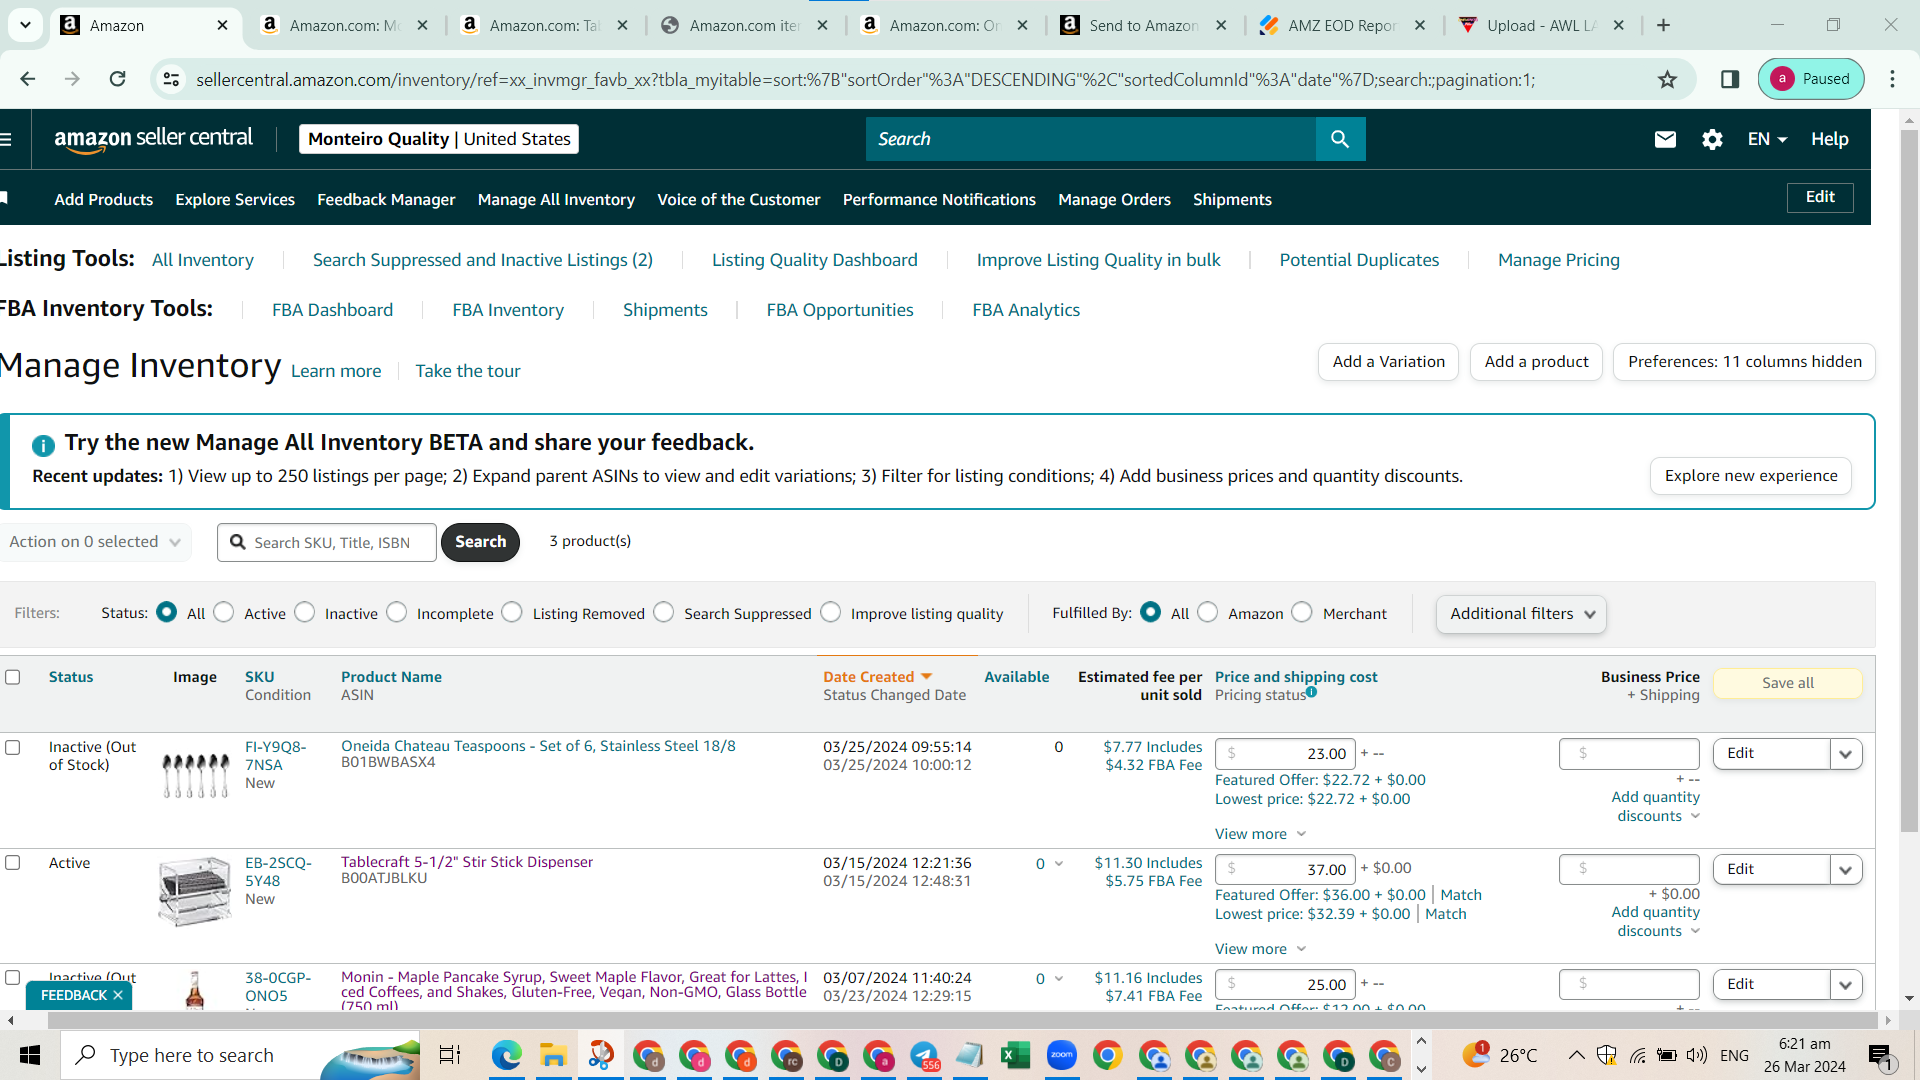The height and width of the screenshot is (1080, 1920).
Task: Go to FBA Inventory tab
Action: [x=508, y=310]
